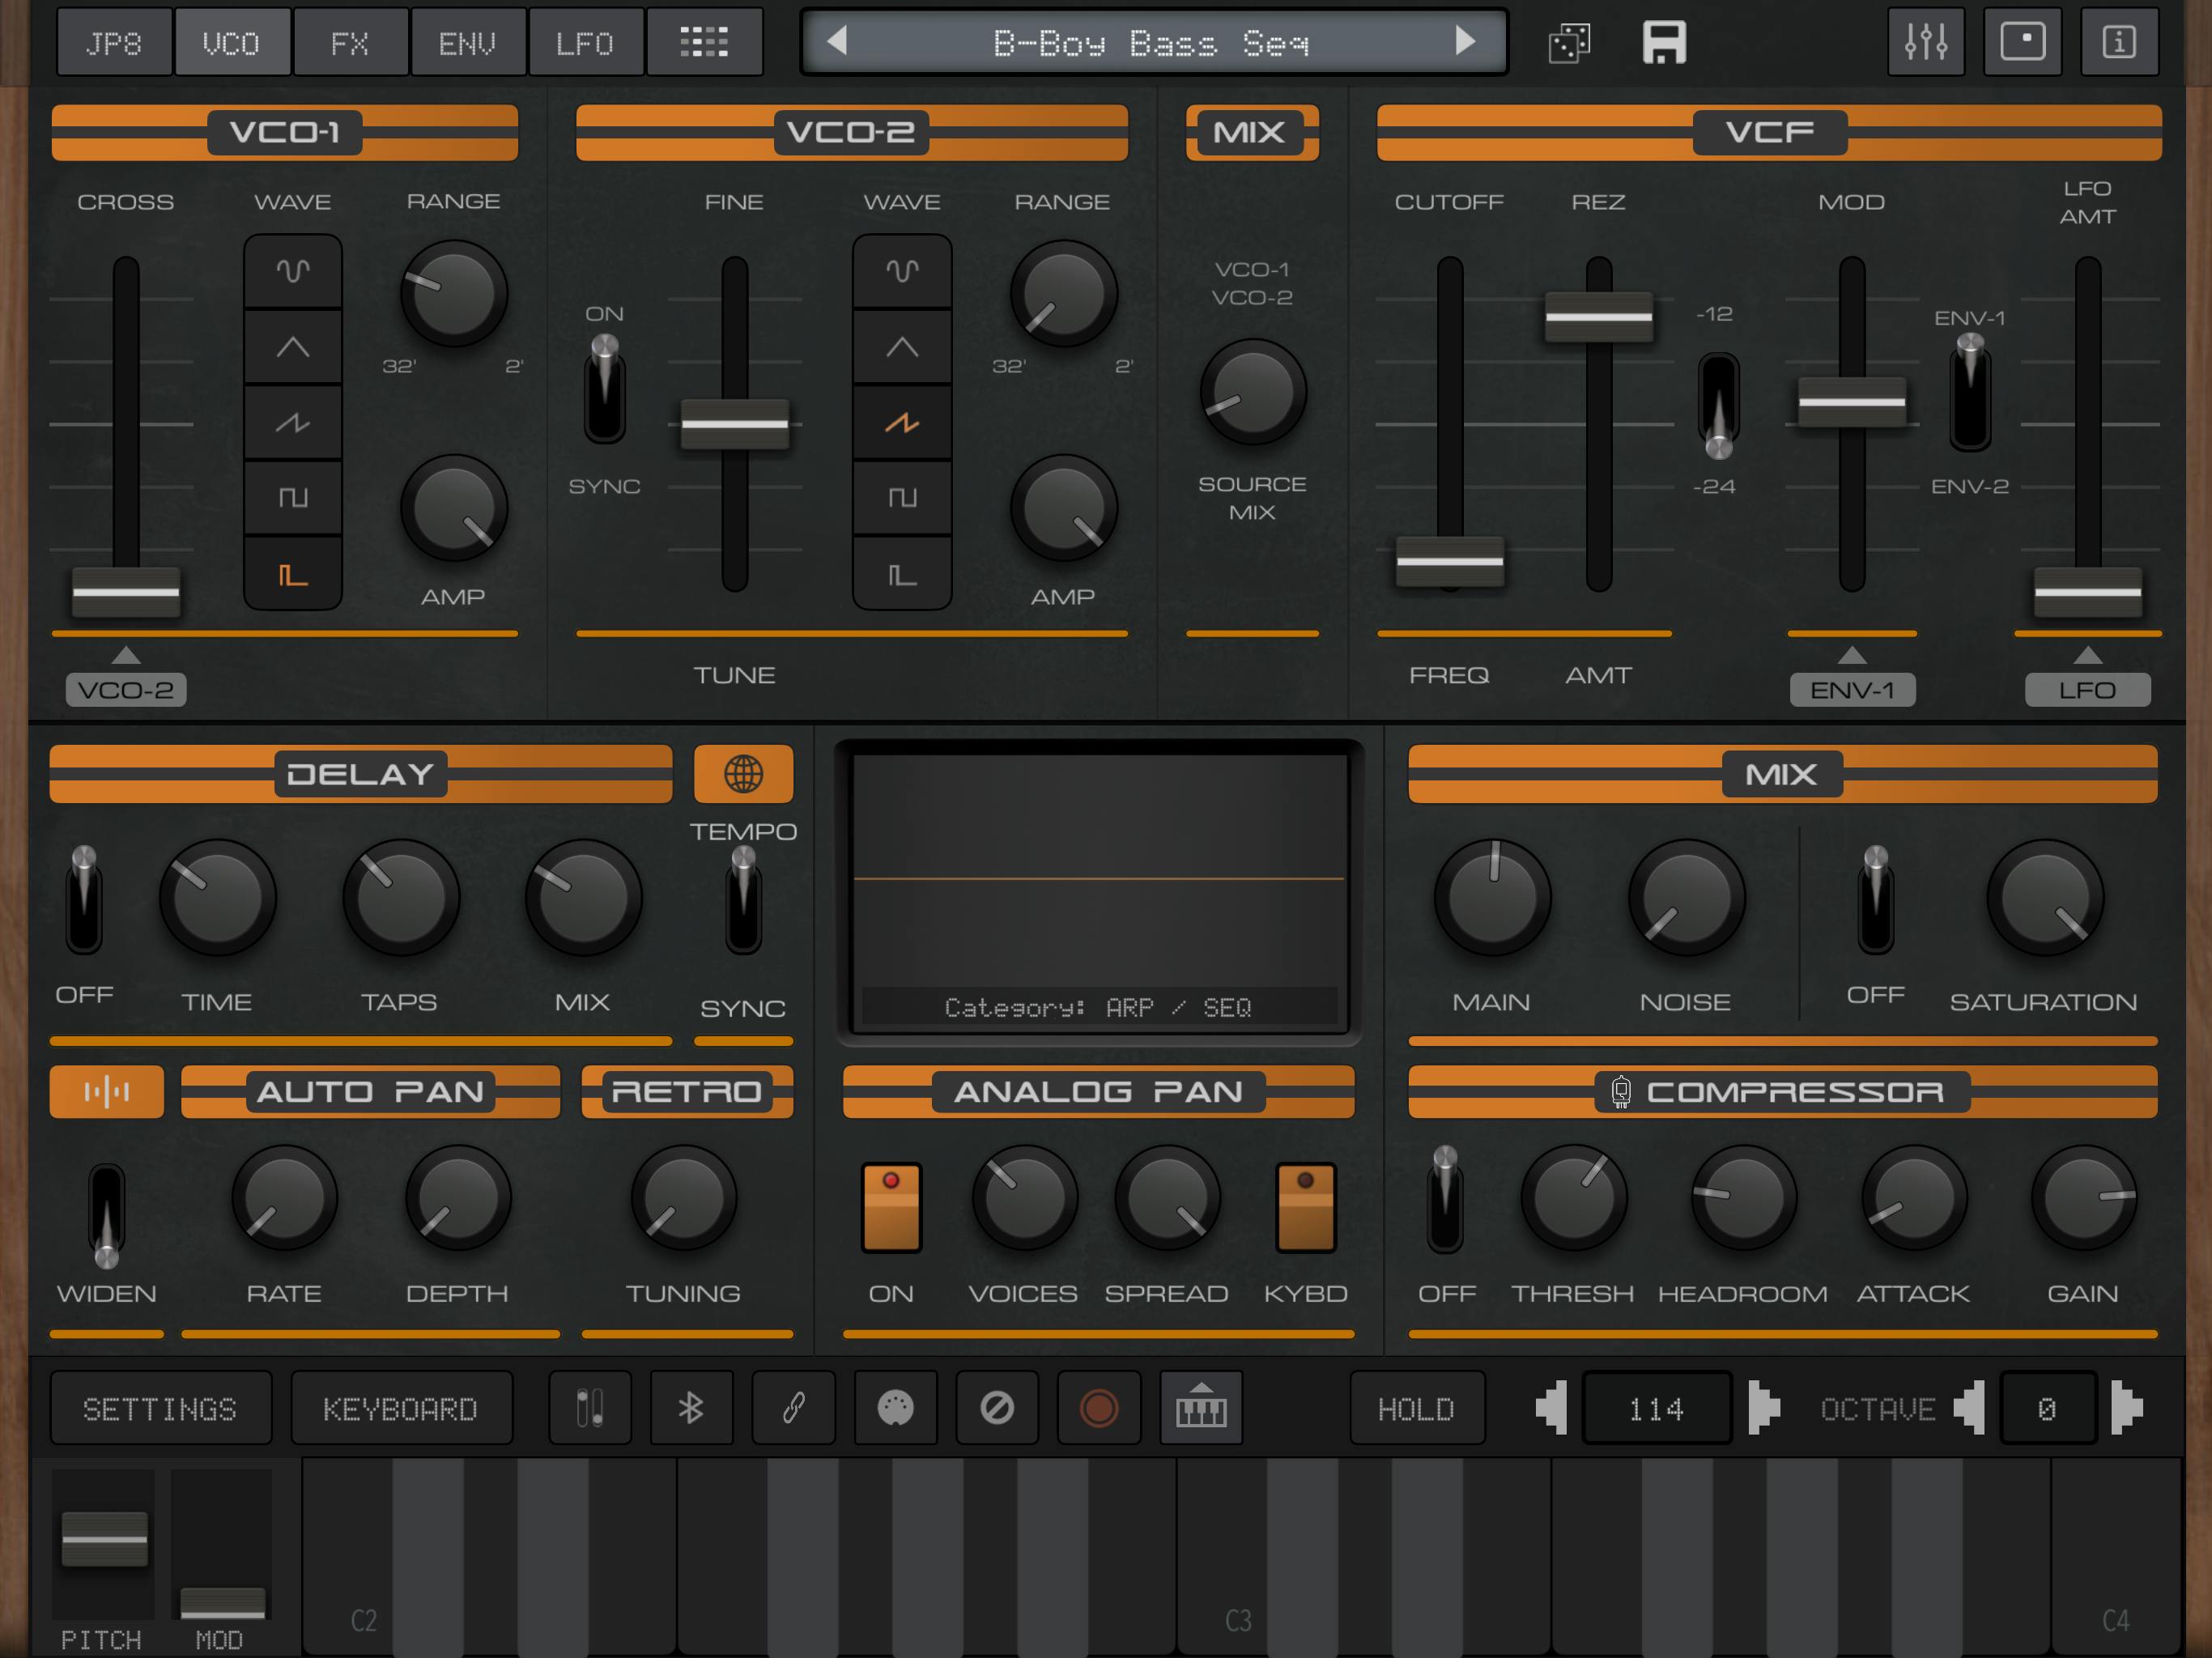Select VCO-2 sine waveform
This screenshot has height=1658, width=2212.
click(x=902, y=271)
